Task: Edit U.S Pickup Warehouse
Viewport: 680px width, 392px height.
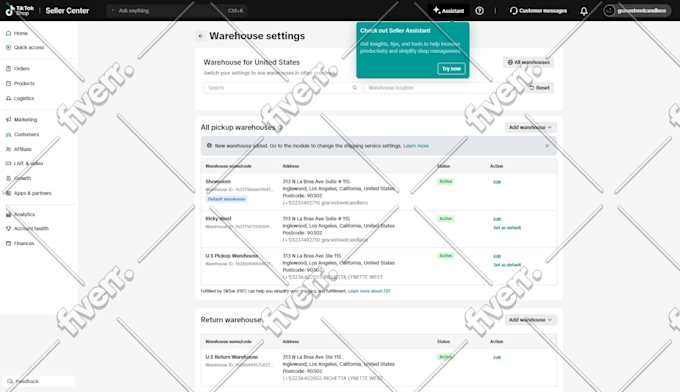Action: click(x=497, y=256)
